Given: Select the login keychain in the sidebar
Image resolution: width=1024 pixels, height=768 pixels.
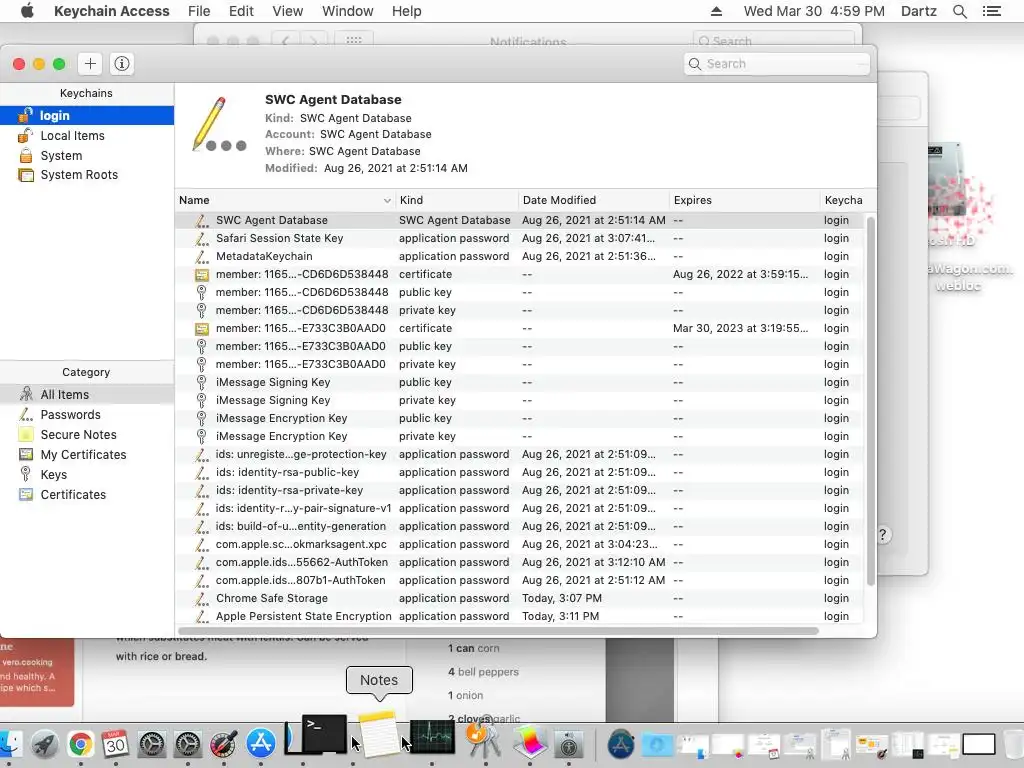Looking at the screenshot, I should [87, 116].
